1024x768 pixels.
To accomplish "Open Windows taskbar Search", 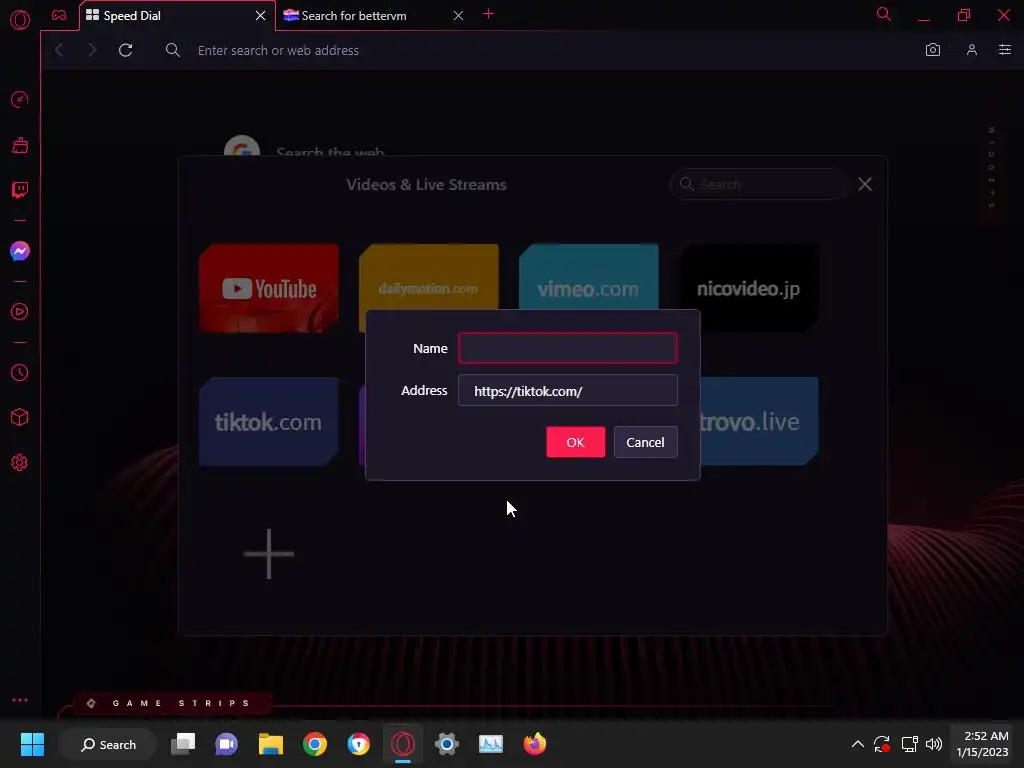I will coord(108,744).
